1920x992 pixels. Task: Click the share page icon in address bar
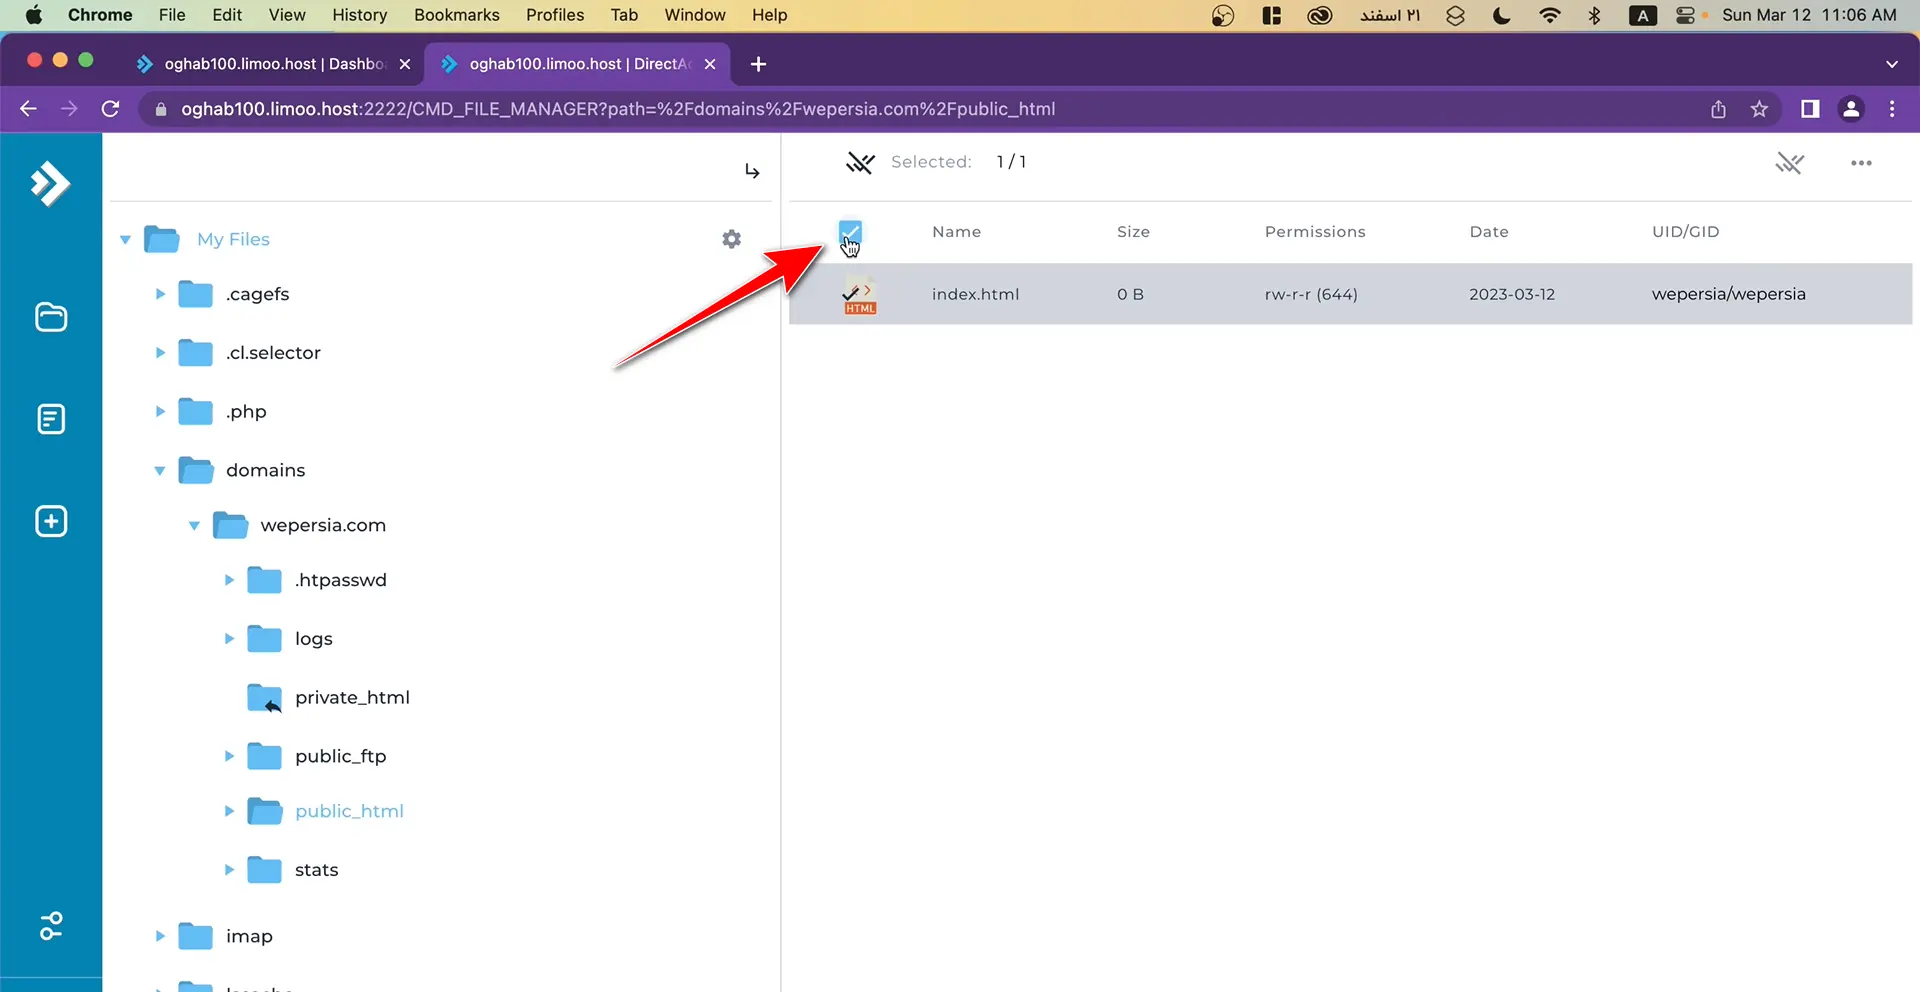point(1718,109)
